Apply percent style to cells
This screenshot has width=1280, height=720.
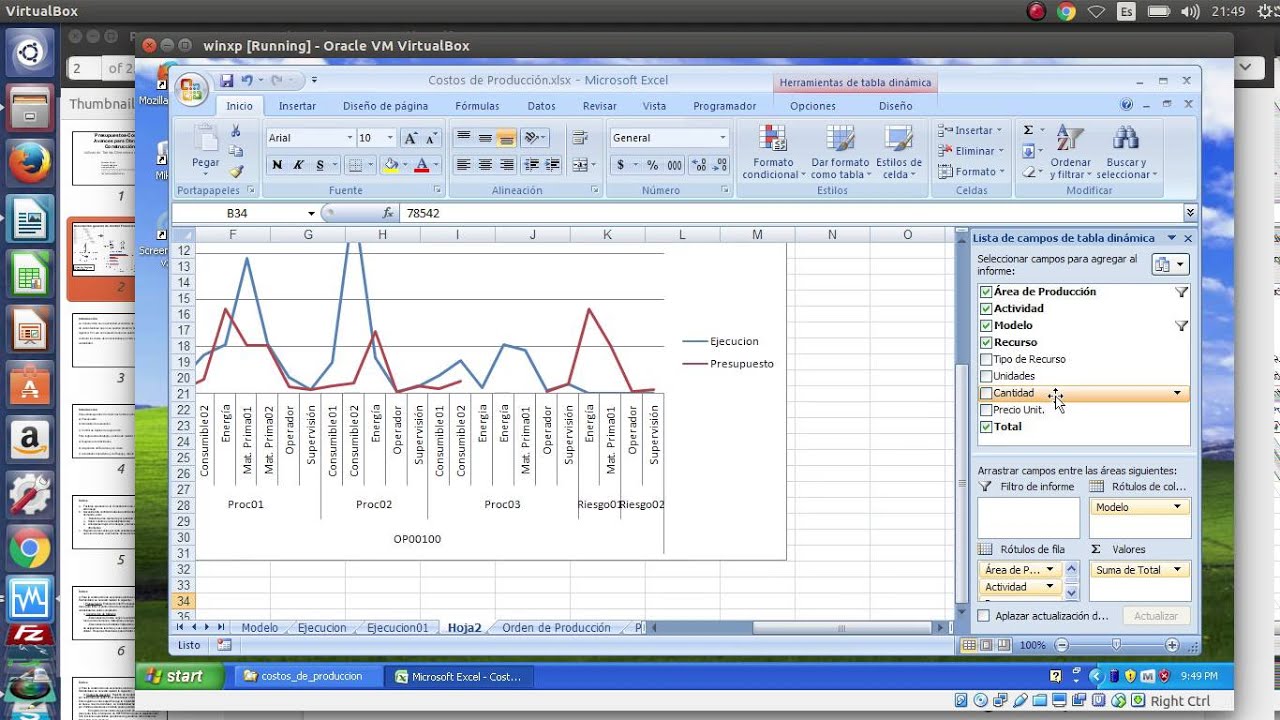(x=652, y=165)
